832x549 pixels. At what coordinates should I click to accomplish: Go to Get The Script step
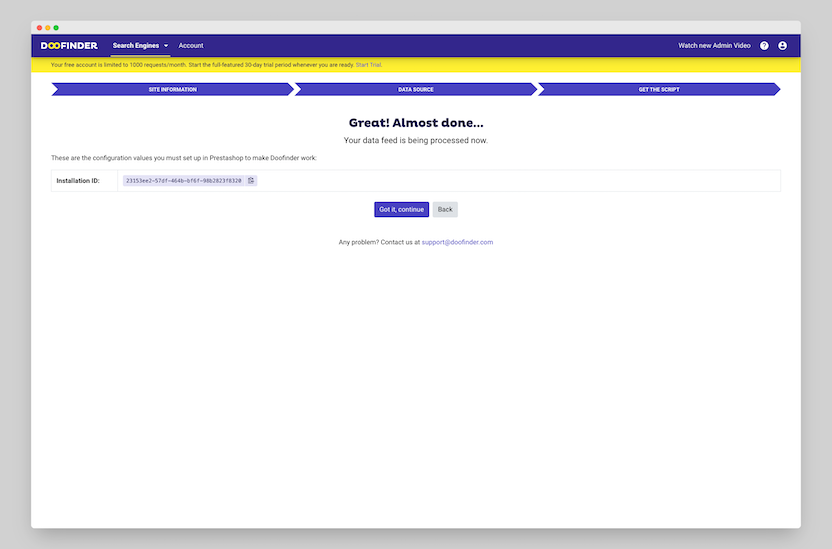658,89
